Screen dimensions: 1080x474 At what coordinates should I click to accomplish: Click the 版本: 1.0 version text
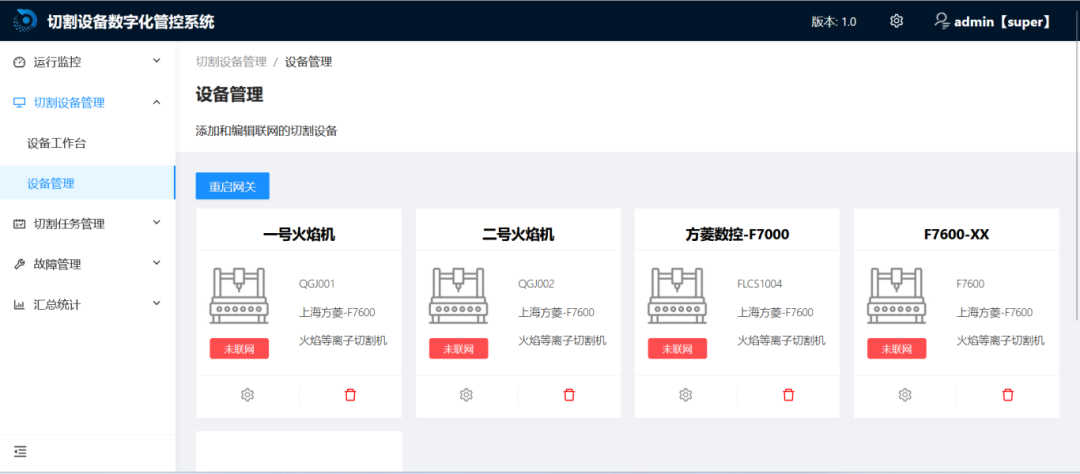tap(834, 21)
